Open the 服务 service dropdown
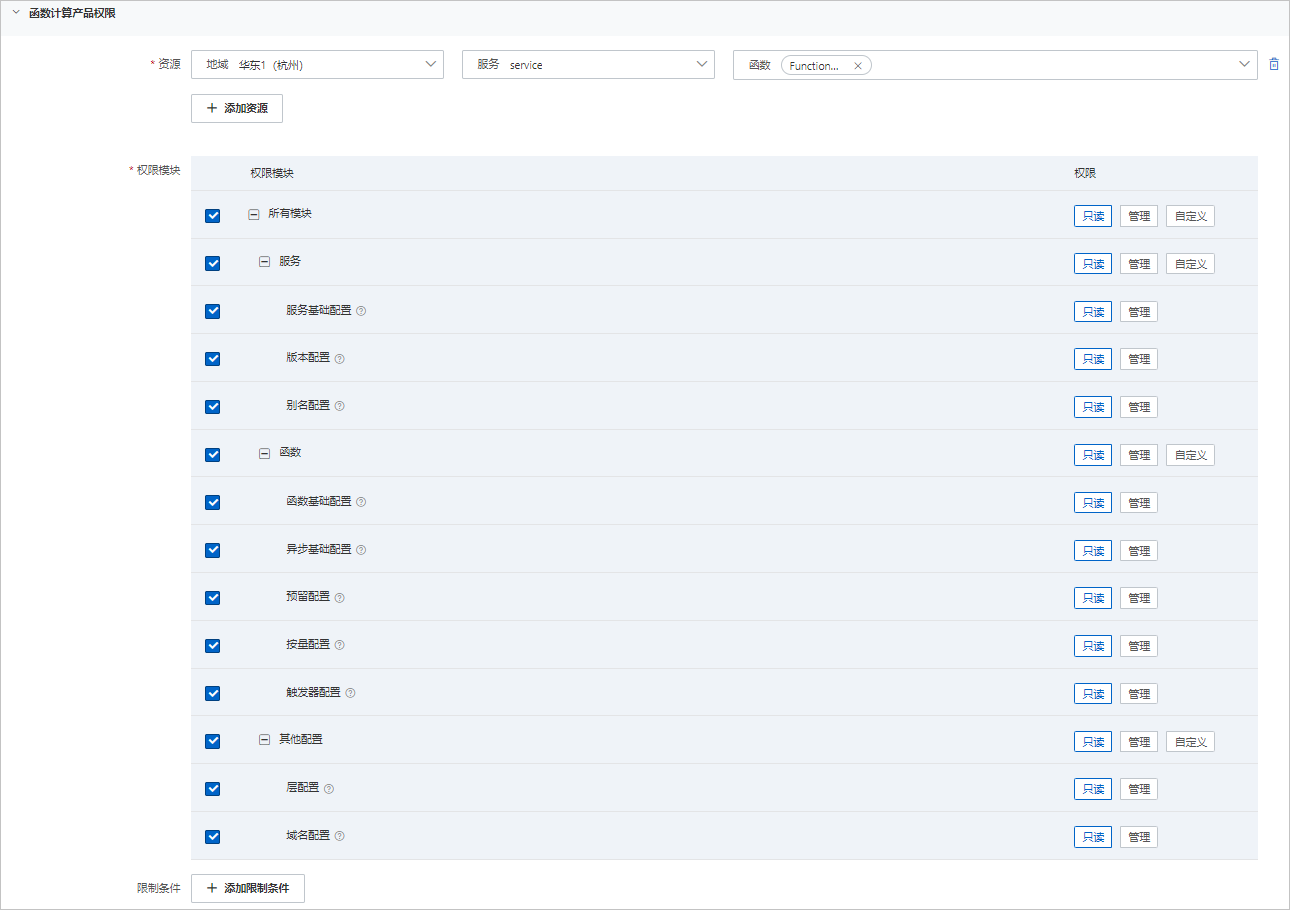 pyautogui.click(x=588, y=64)
